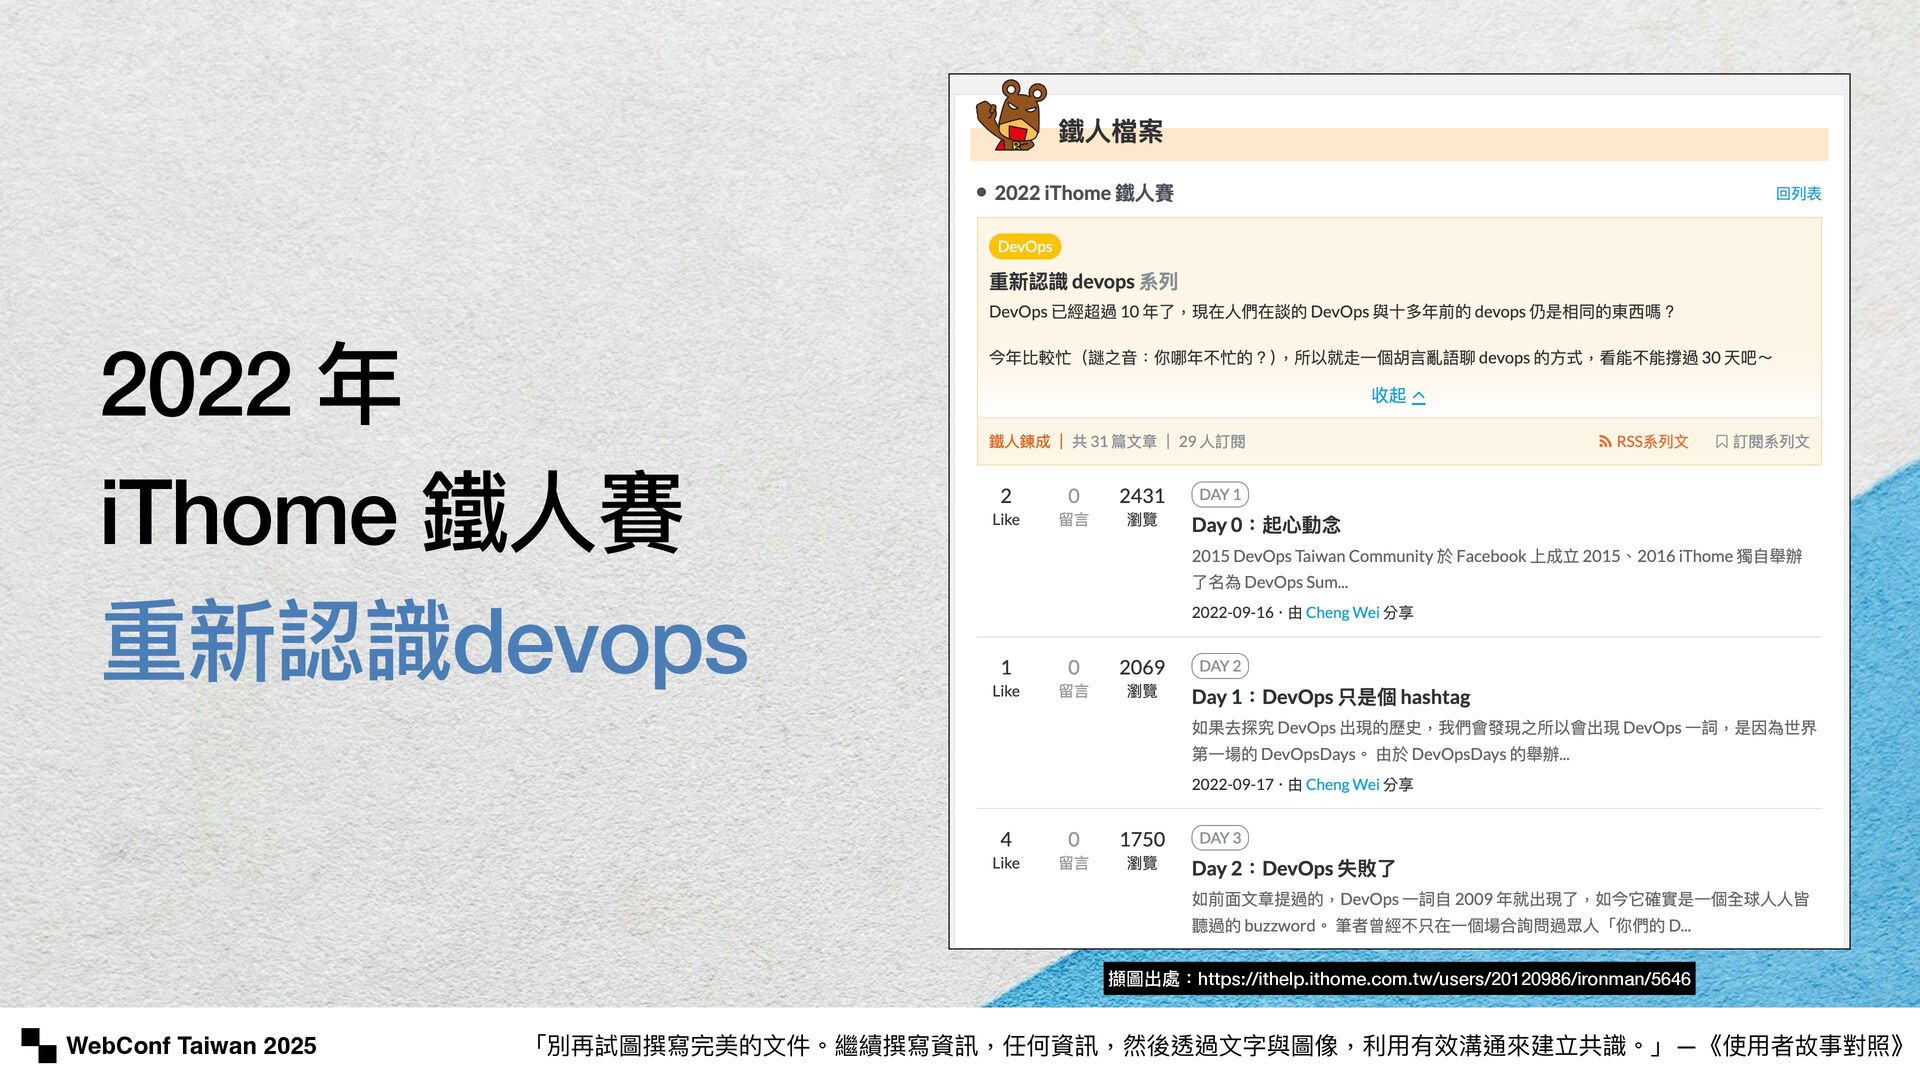1920x1080 pixels.
Task: Click the iThome ironman bear mascot icon
Action: click(1011, 116)
